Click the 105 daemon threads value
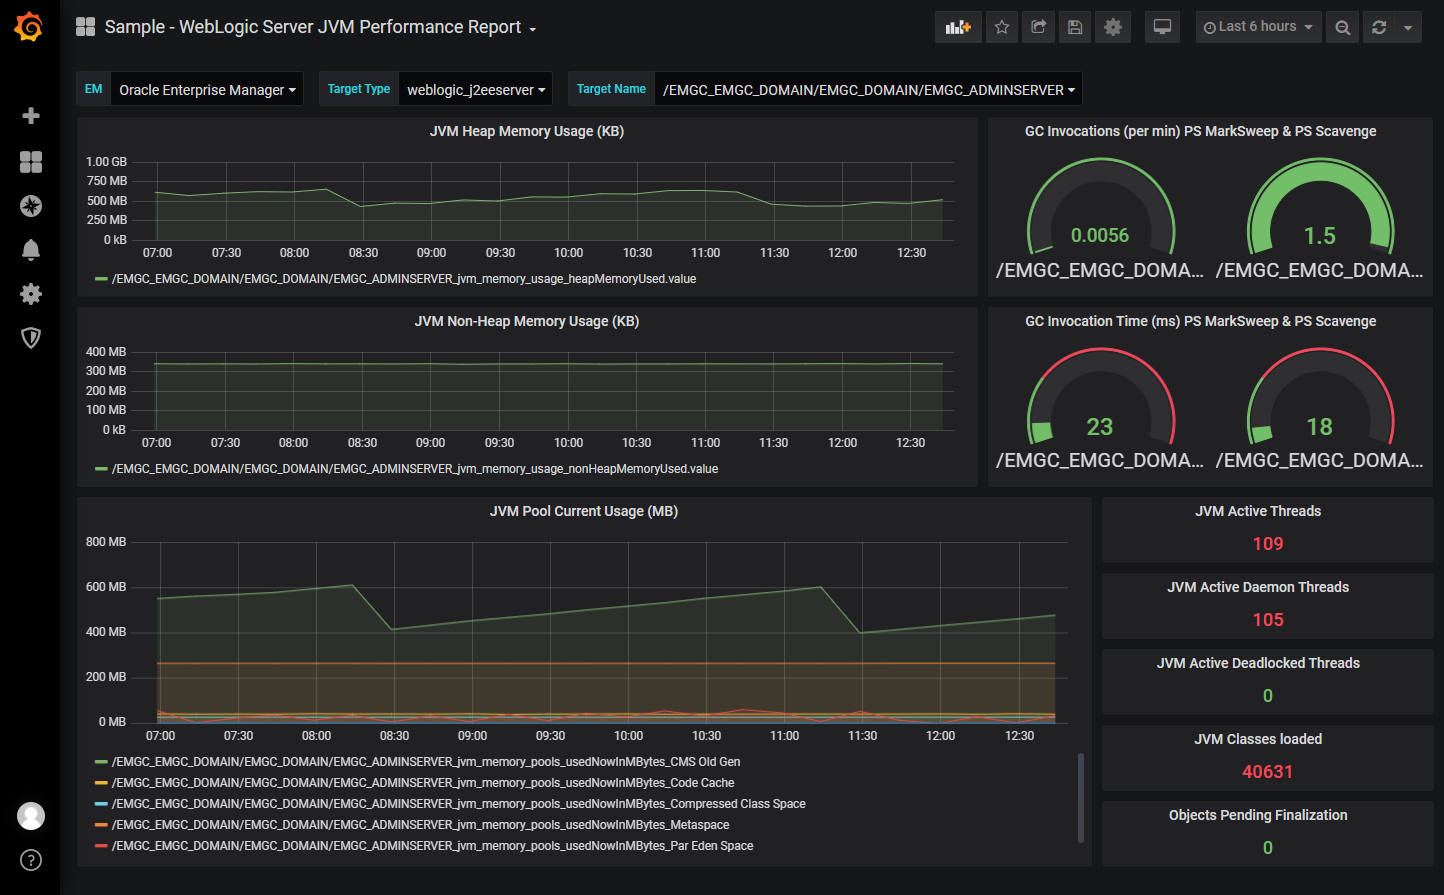Image resolution: width=1444 pixels, height=895 pixels. point(1268,620)
